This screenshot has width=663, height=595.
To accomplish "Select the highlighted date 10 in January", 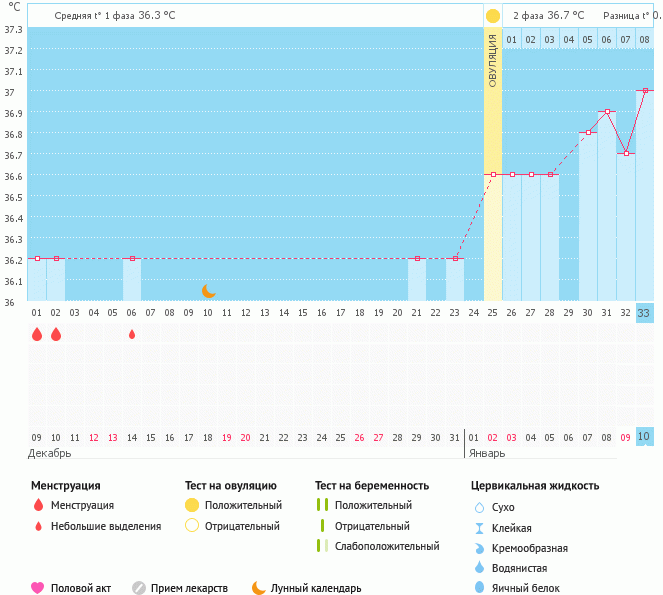I will [x=644, y=436].
